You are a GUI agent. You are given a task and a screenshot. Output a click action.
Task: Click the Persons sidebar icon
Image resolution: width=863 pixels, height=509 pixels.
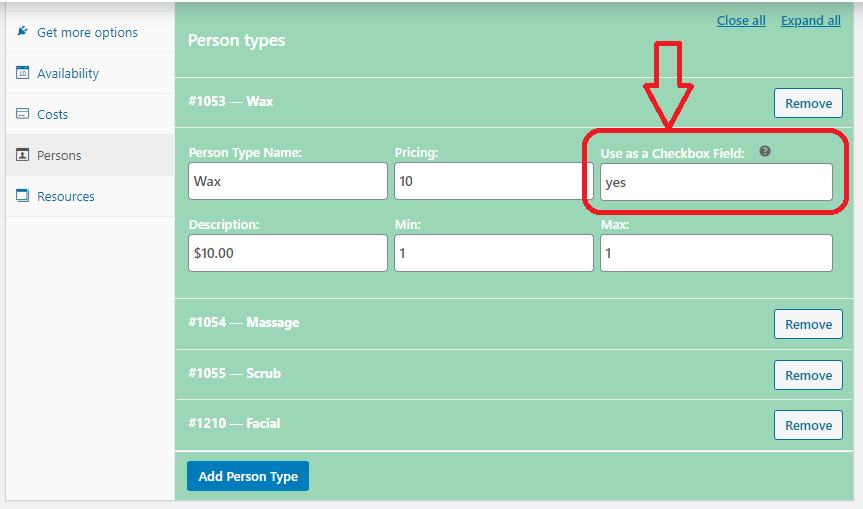[23, 155]
